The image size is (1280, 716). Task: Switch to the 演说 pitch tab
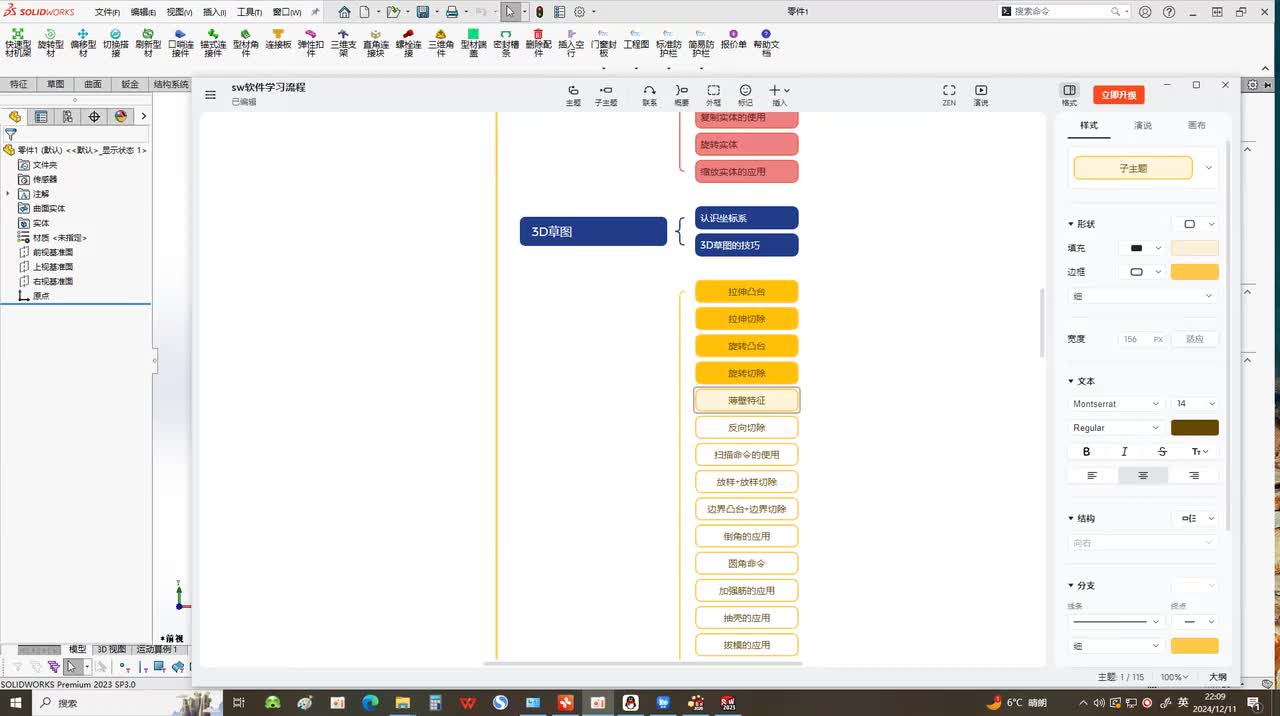click(1143, 125)
